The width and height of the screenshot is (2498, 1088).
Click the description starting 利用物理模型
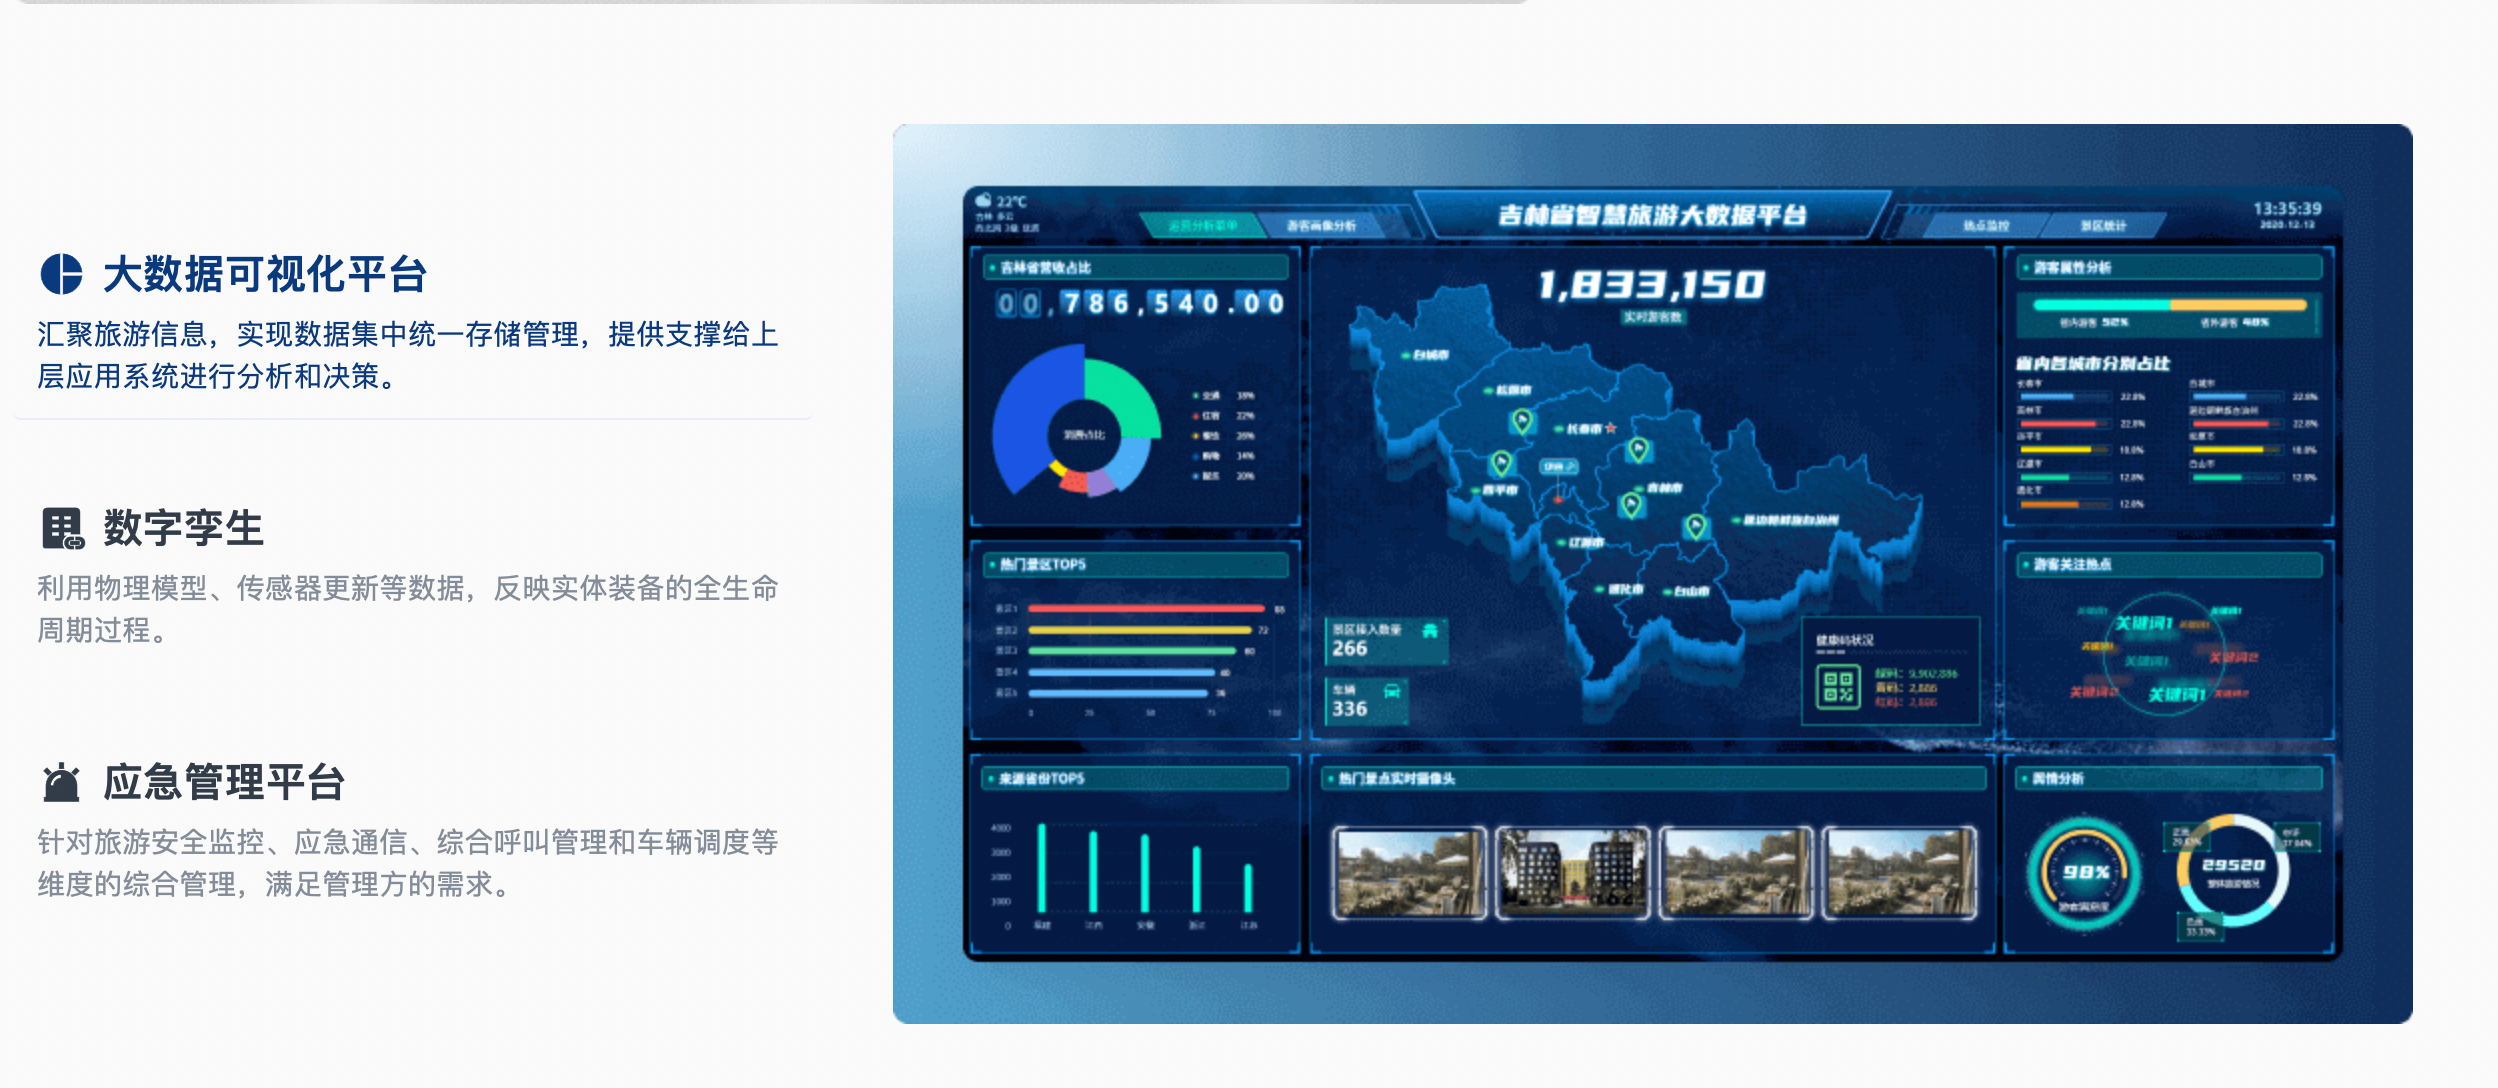[x=408, y=609]
